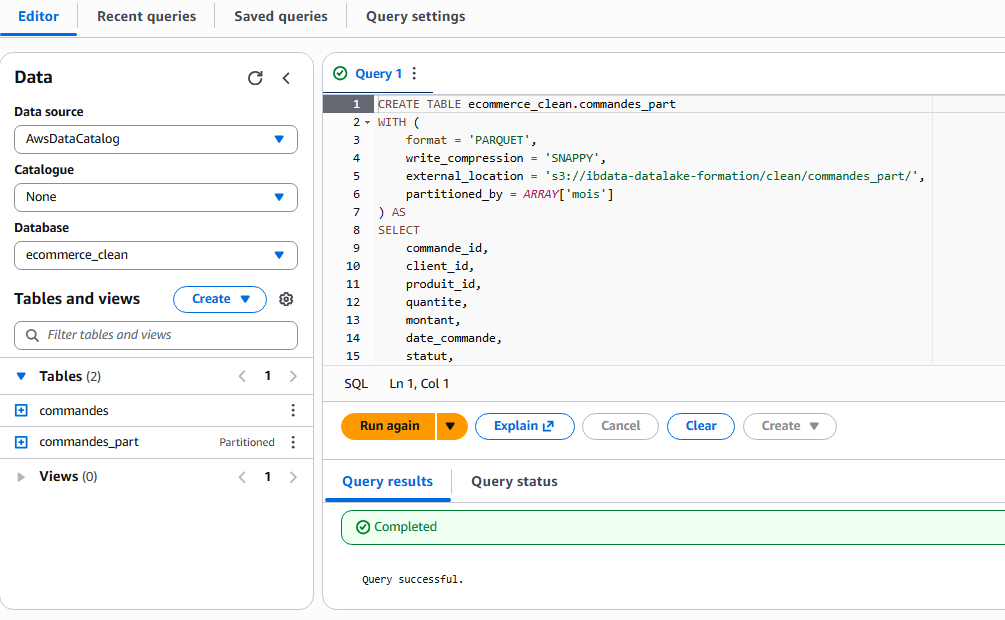This screenshot has height=620, width=1005.
Task: Click the s3 external_location string
Action: [731, 176]
